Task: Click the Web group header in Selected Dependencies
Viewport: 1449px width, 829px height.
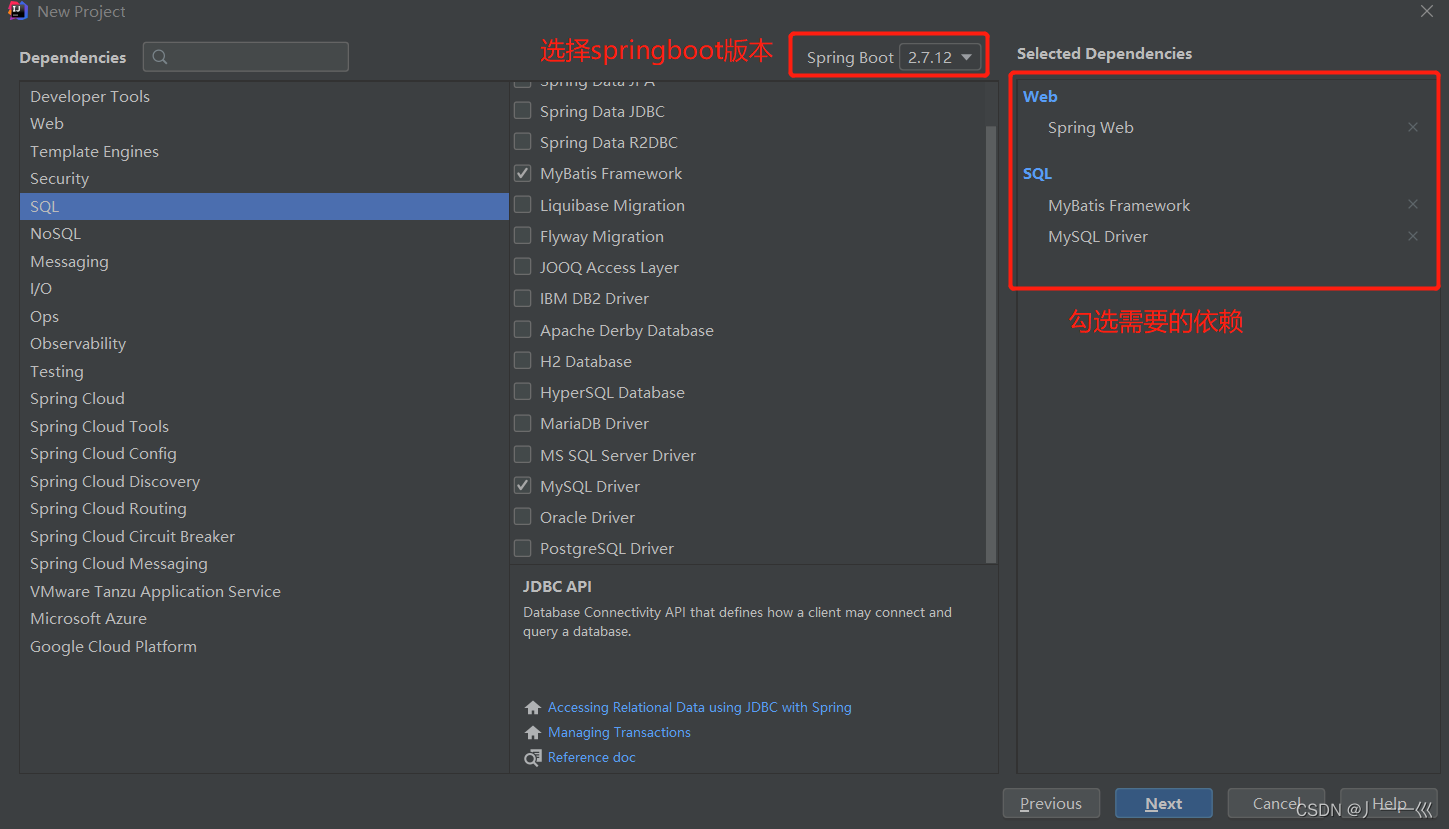Action: (x=1040, y=97)
